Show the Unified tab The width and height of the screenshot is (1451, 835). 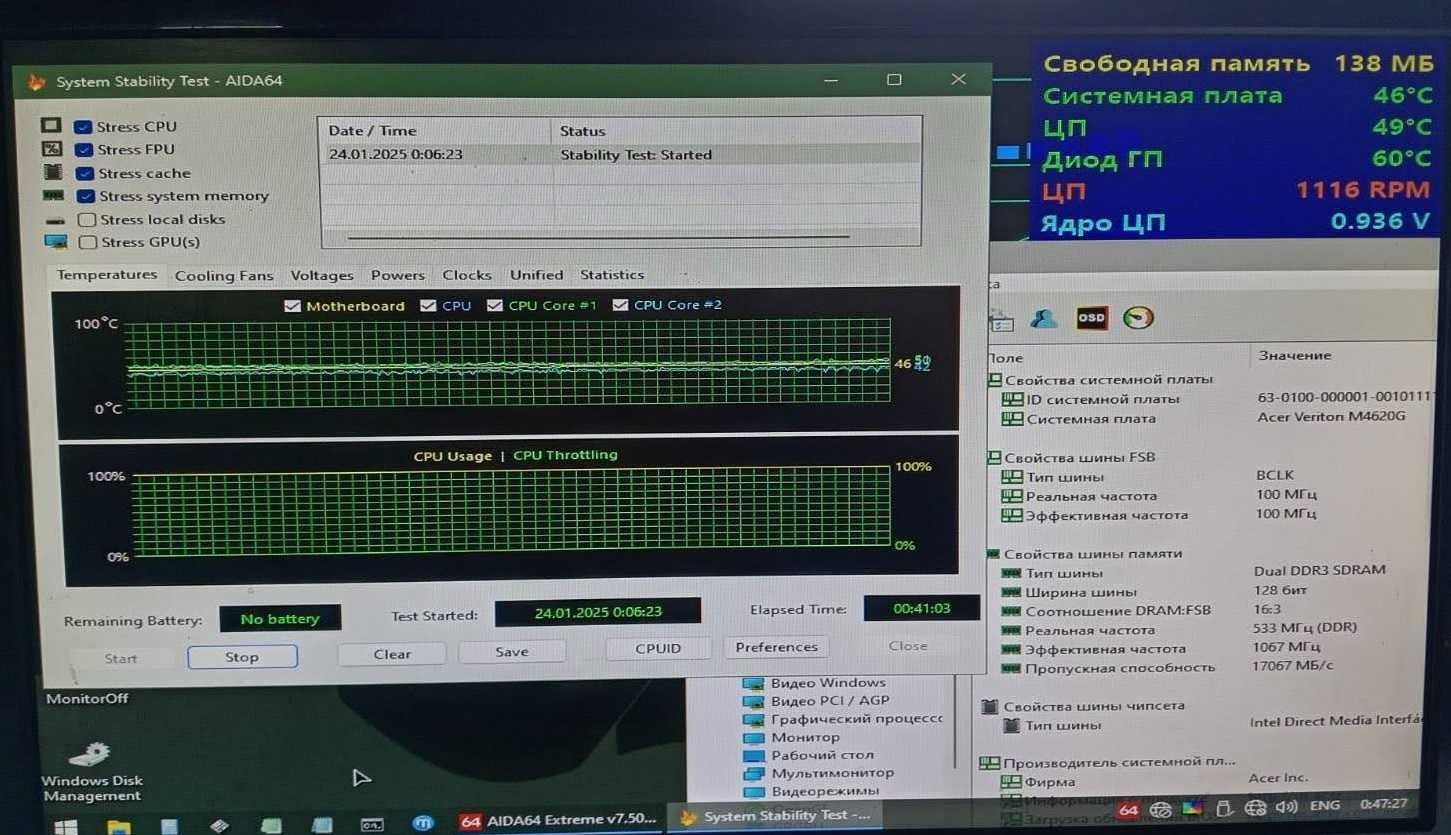pyautogui.click(x=537, y=275)
